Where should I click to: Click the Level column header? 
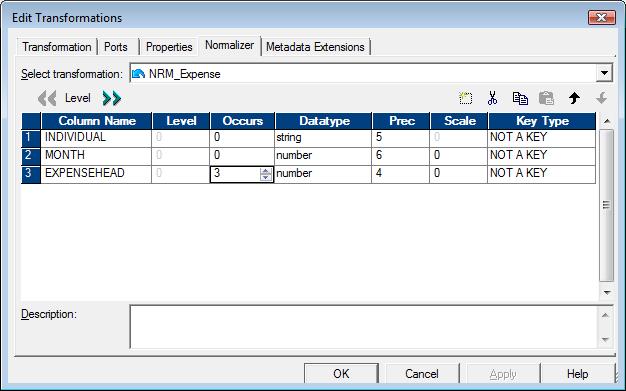coord(181,121)
